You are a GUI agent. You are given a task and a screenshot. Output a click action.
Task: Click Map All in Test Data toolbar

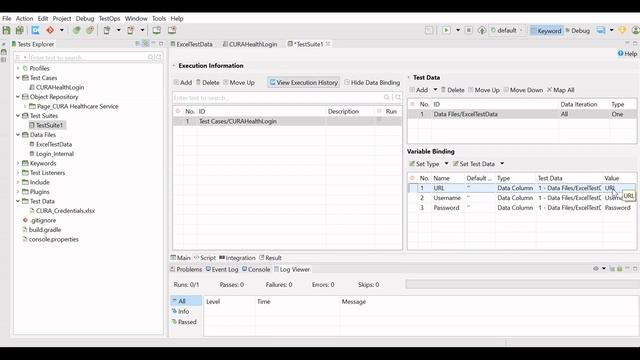coord(560,90)
